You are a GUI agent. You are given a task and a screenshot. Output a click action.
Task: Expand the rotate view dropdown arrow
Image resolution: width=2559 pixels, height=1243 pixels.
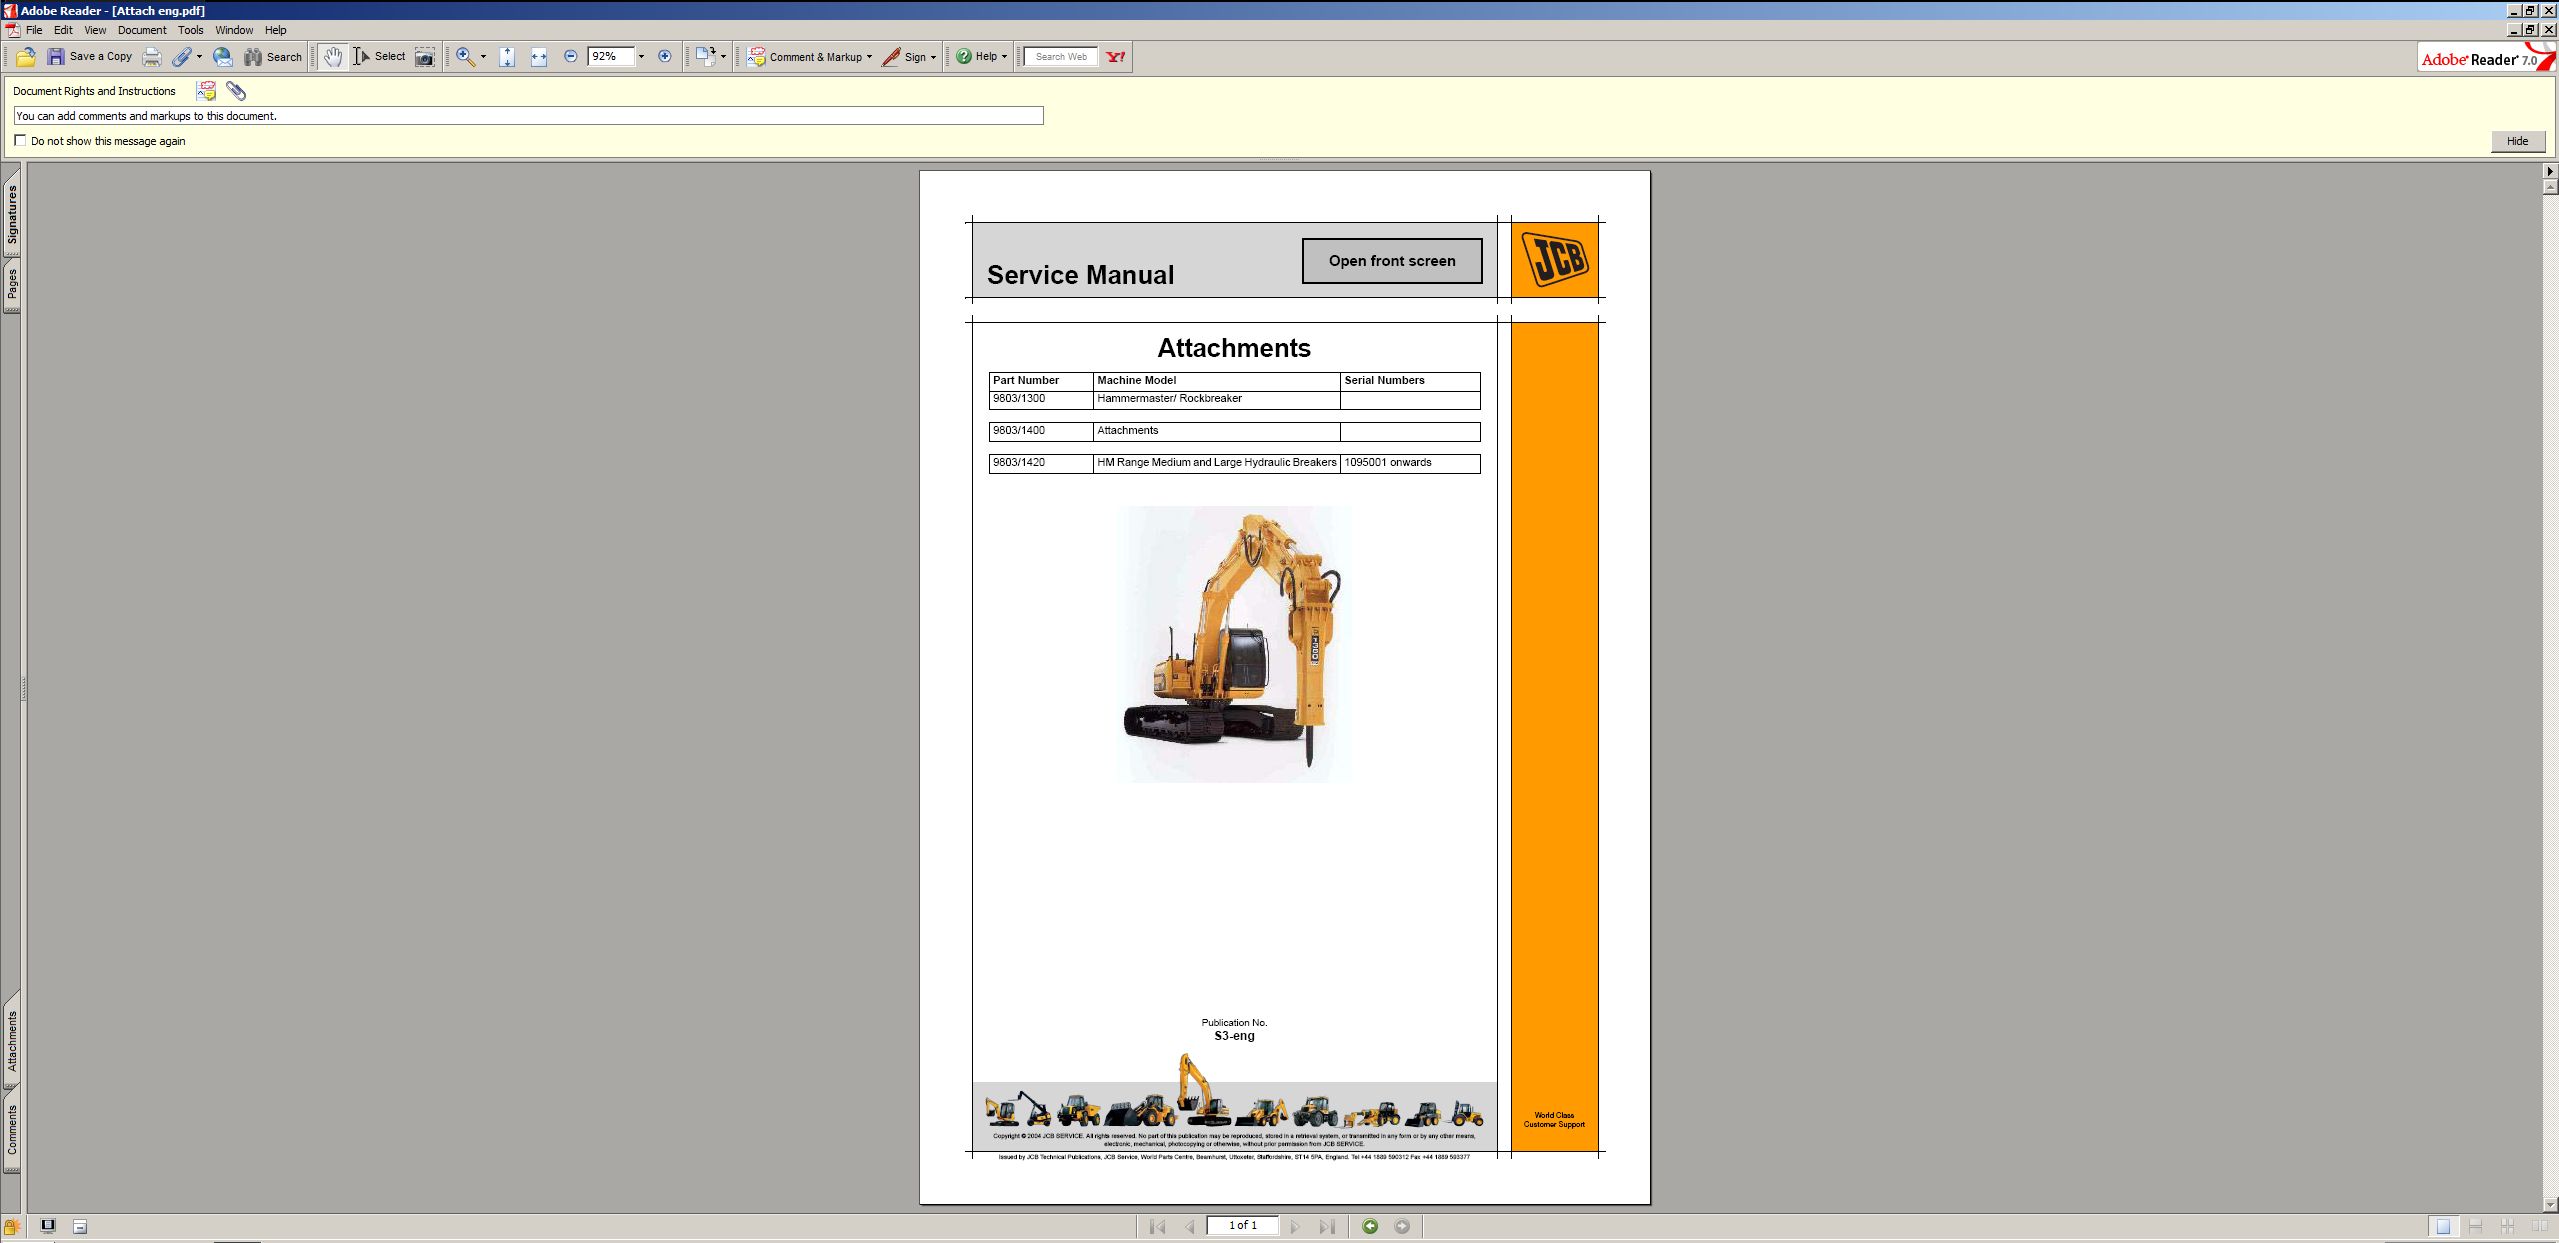point(723,57)
